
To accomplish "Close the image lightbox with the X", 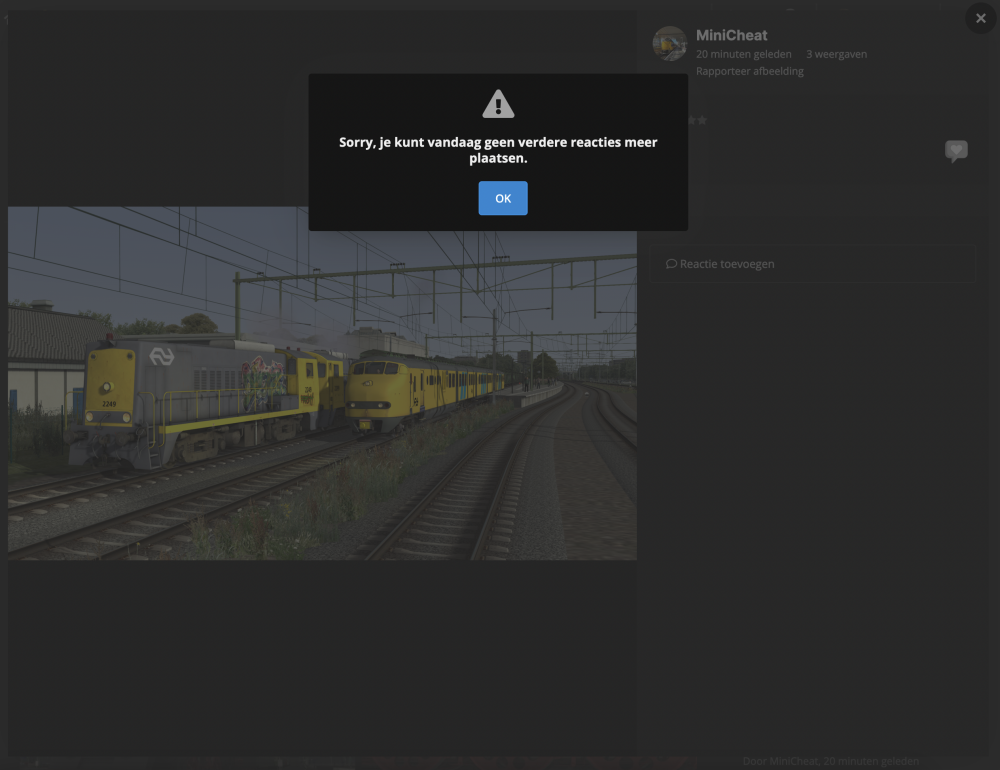I will coord(979,18).
